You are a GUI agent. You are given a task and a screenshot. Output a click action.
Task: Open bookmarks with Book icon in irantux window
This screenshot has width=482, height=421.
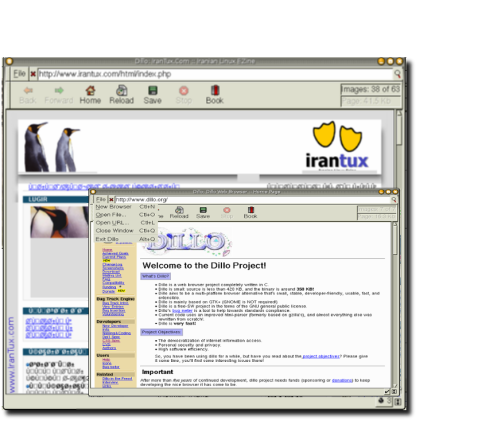(215, 90)
